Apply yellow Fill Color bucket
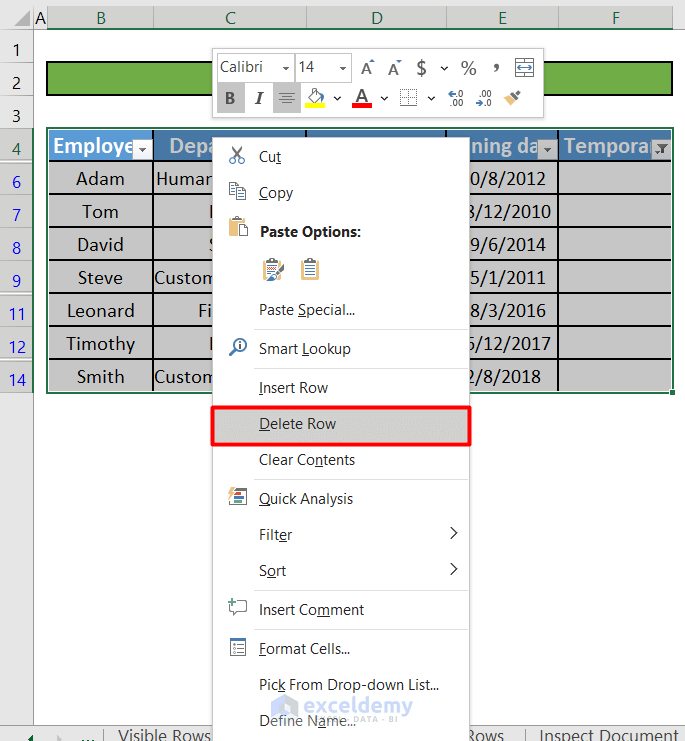This screenshot has width=685, height=741. pyautogui.click(x=315, y=98)
